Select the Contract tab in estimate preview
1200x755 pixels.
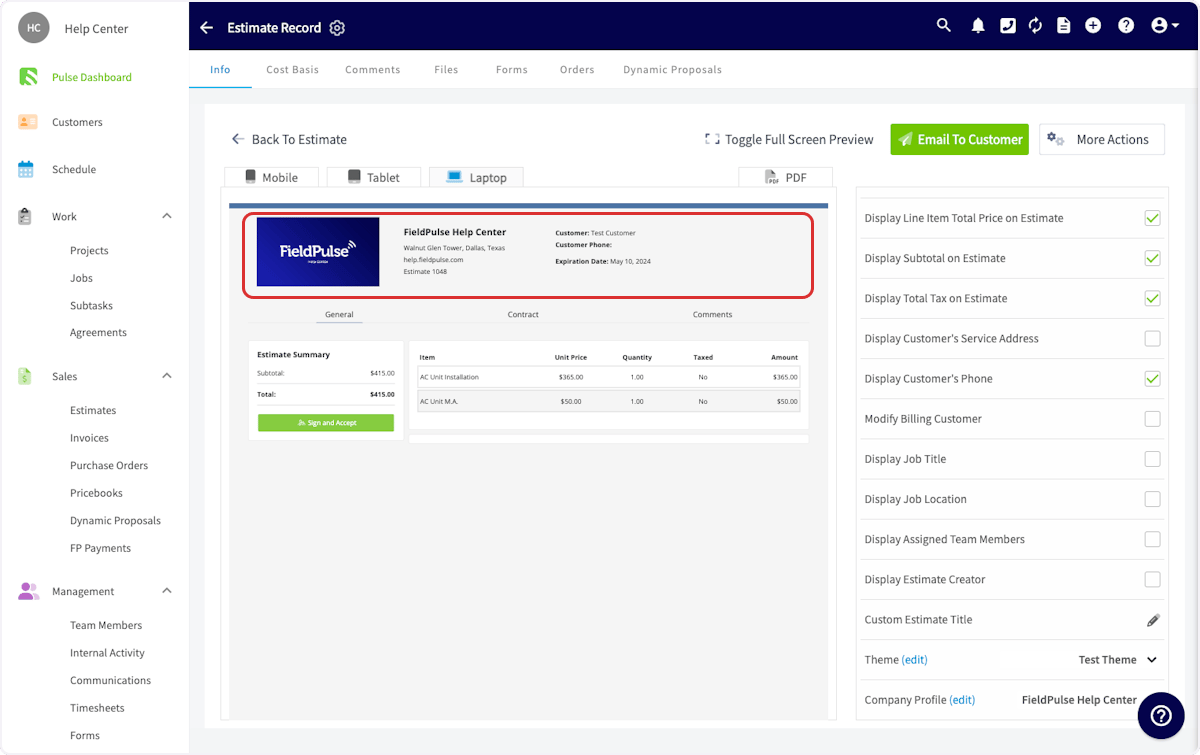[x=523, y=314]
